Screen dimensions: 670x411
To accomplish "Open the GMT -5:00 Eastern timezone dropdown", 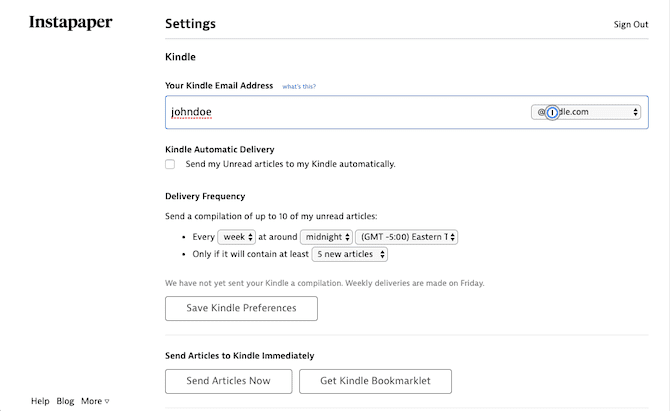I will 407,237.
